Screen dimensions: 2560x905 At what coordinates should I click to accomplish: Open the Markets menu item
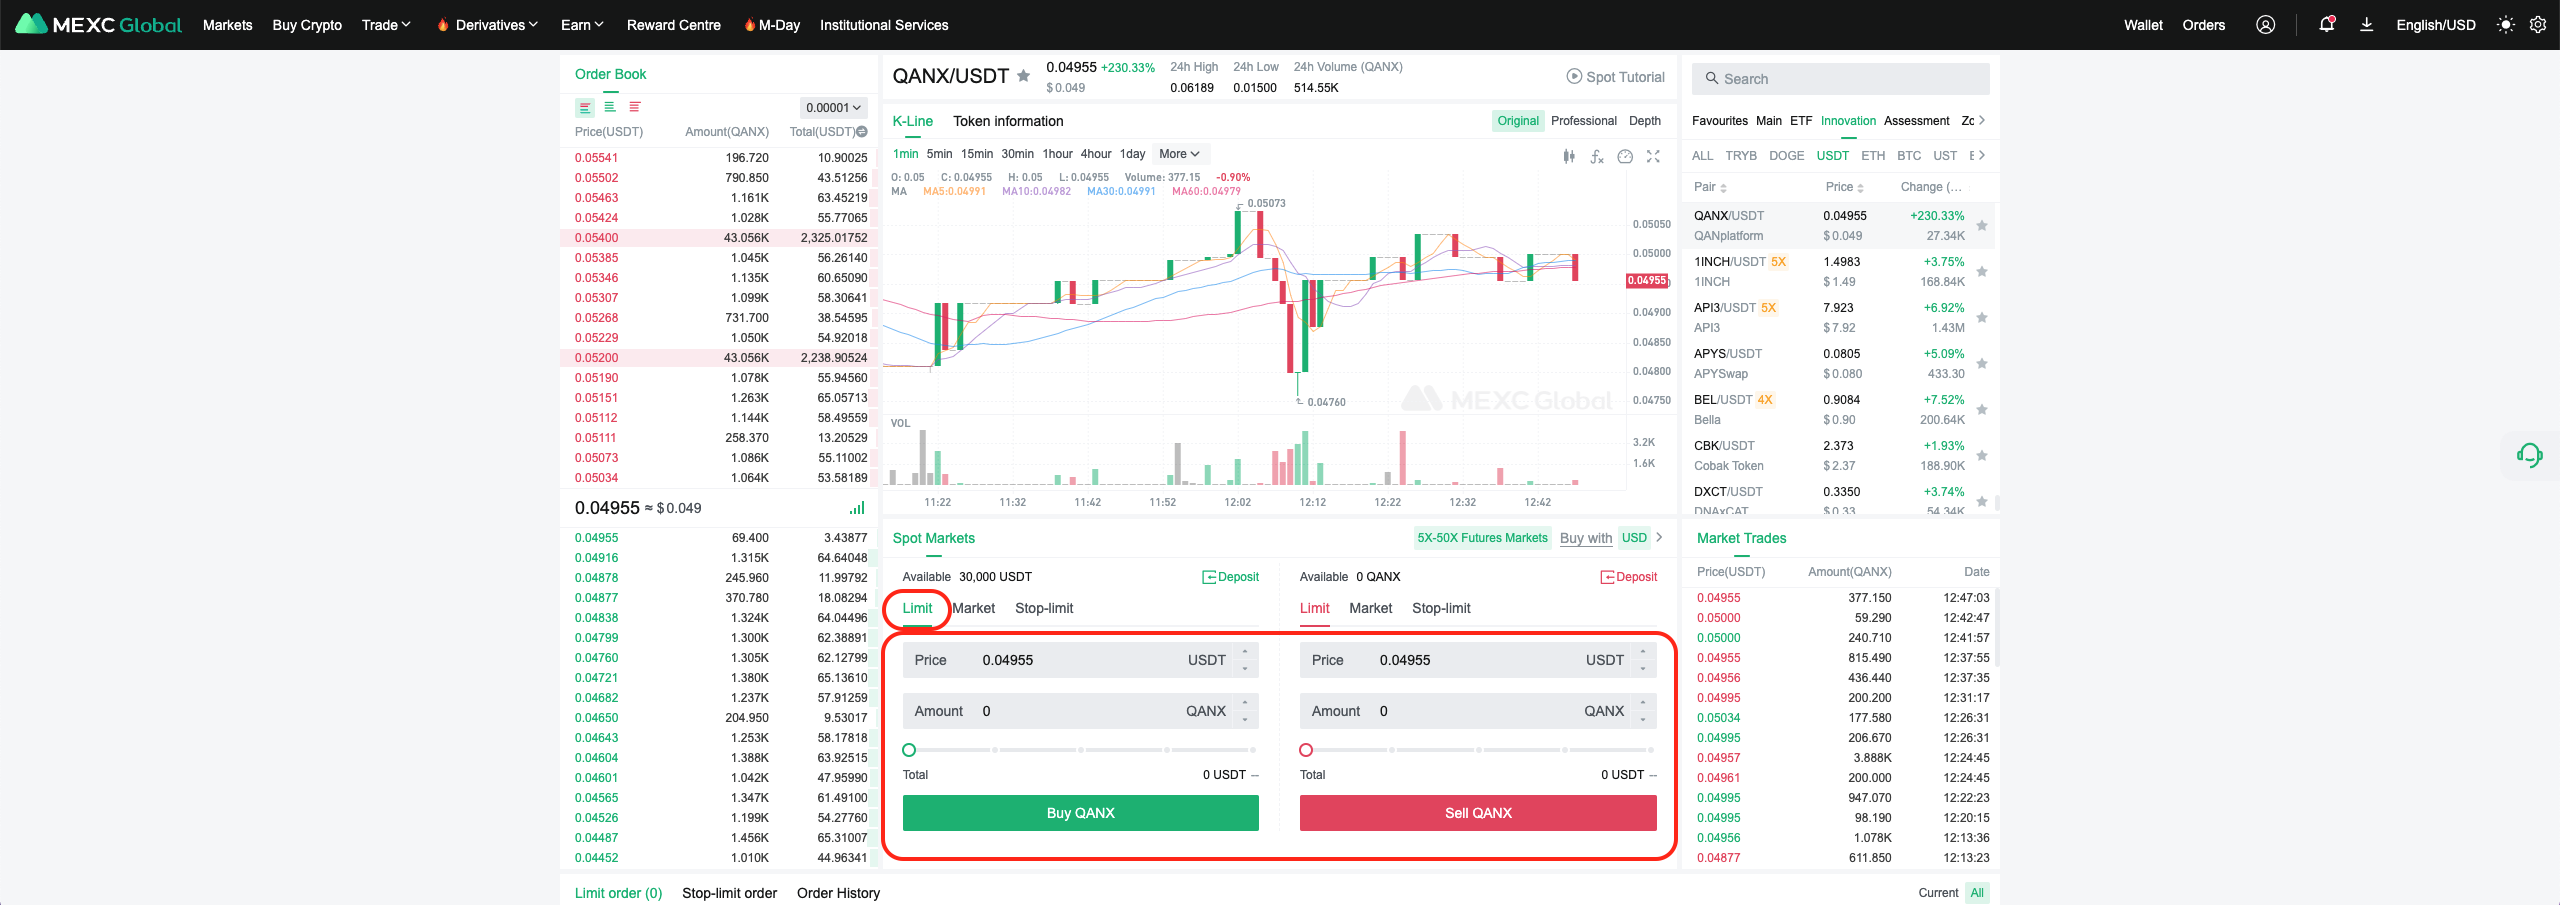pyautogui.click(x=227, y=25)
